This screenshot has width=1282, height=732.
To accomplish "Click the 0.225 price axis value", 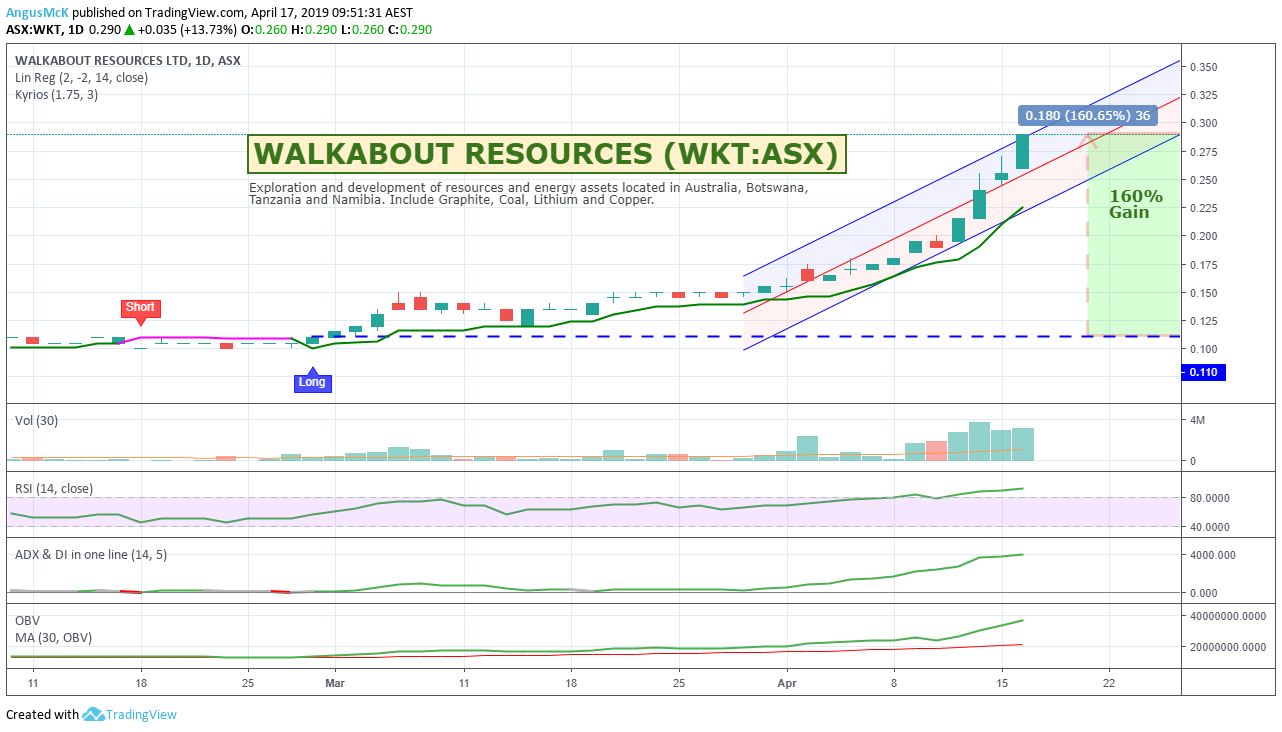I will coord(1203,208).
